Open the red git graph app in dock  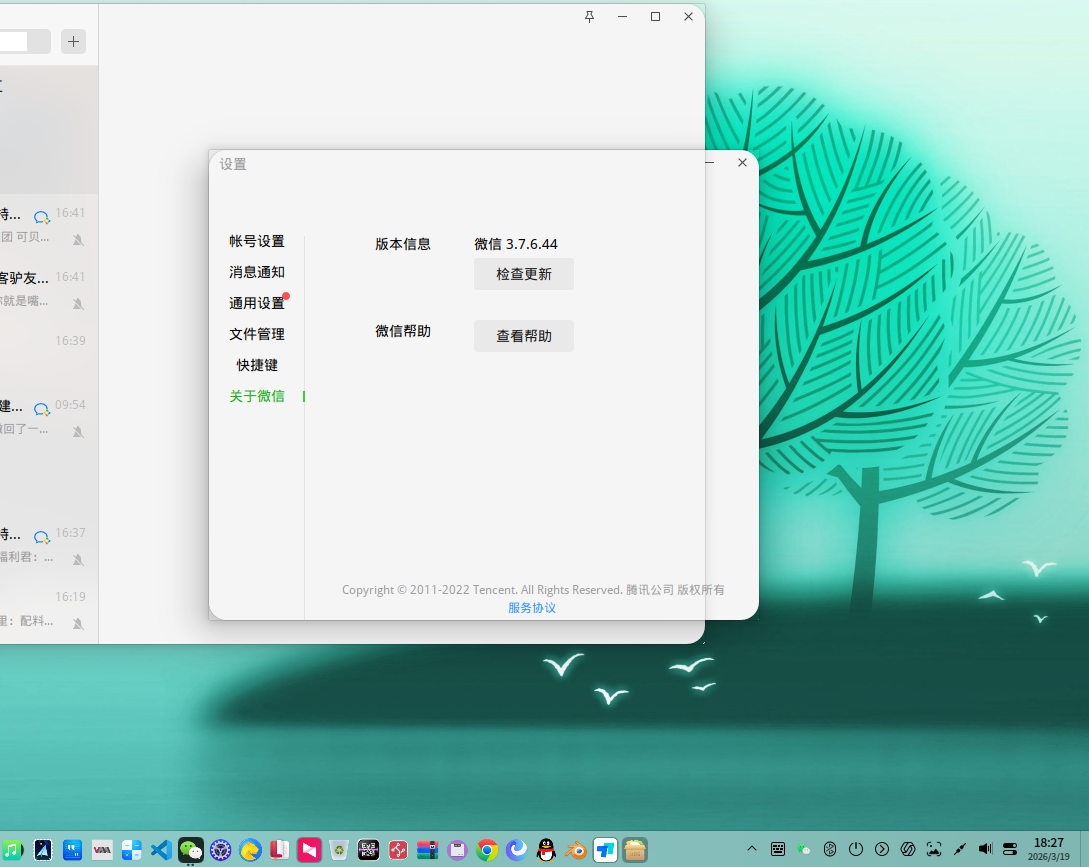(398, 850)
